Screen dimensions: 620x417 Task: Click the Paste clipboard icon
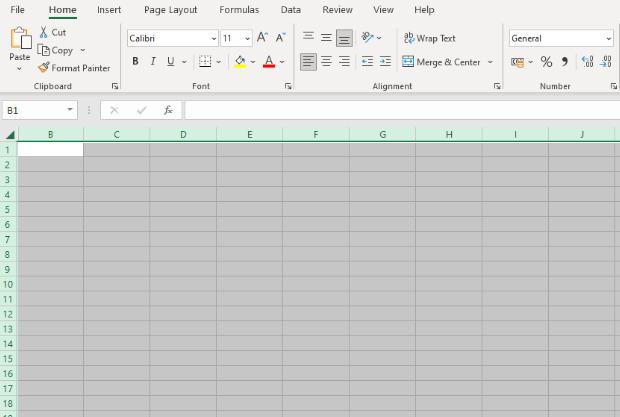tap(20, 38)
